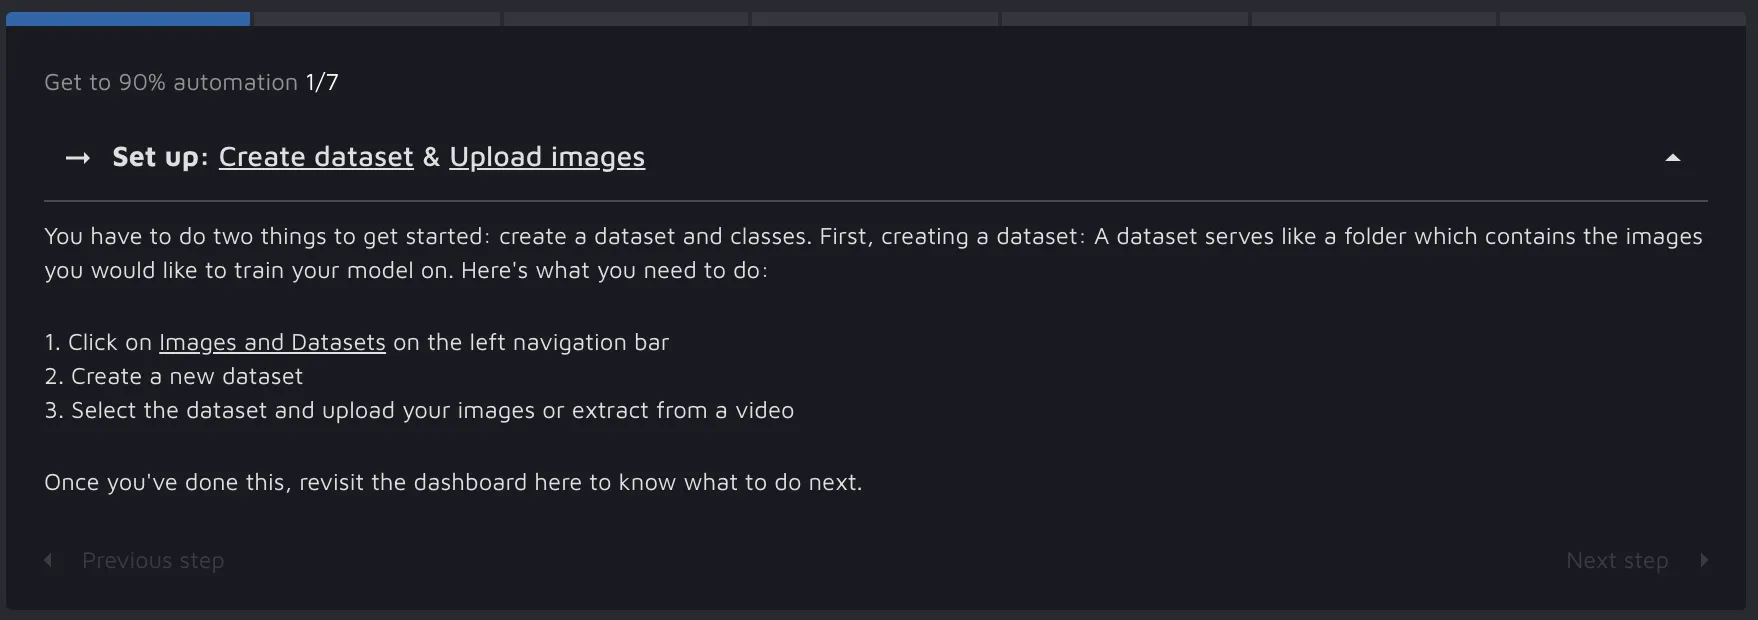
Task: Click the 1/7 step counter
Action: tap(322, 82)
